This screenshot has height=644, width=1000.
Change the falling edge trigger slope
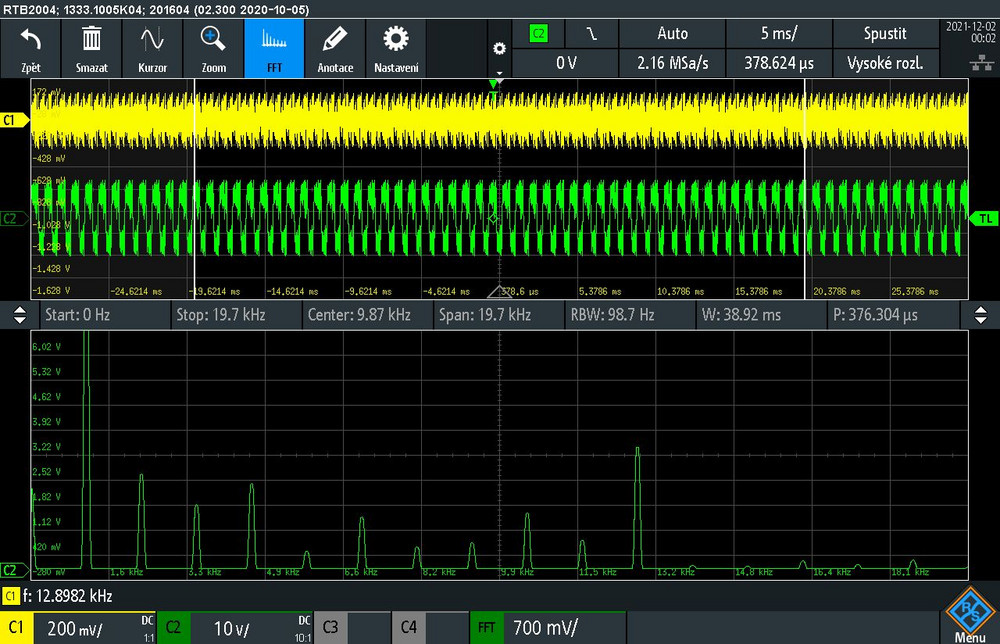(592, 34)
